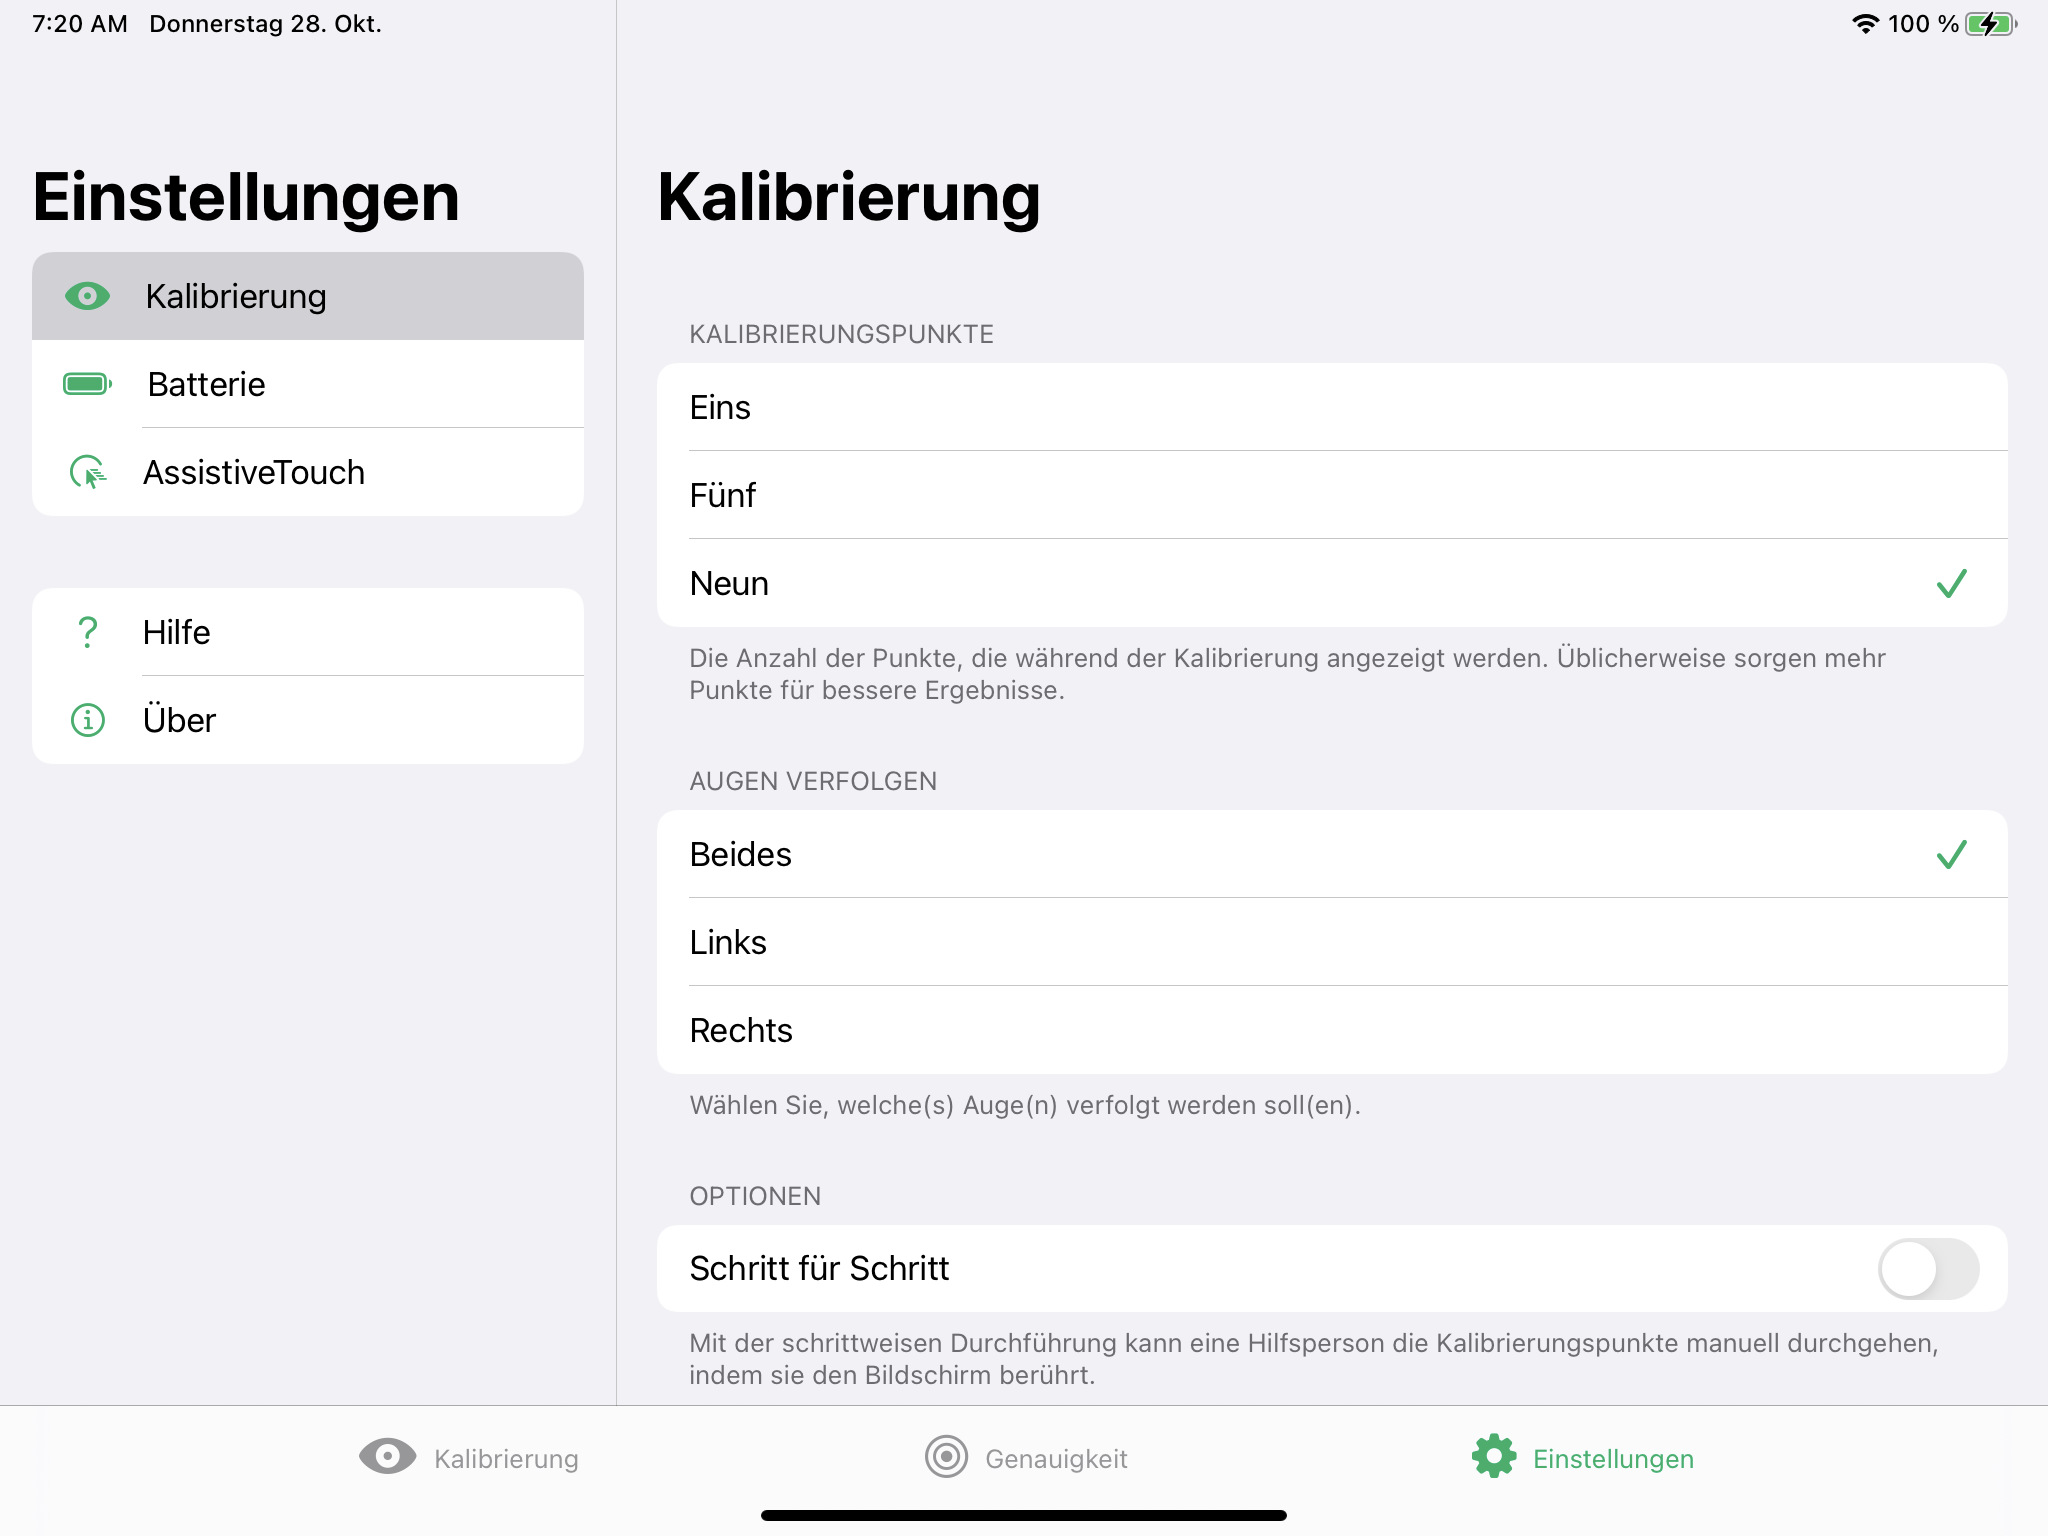Viewport: 2048px width, 1536px height.
Task: Select Neun calibration points option
Action: coord(1330,584)
